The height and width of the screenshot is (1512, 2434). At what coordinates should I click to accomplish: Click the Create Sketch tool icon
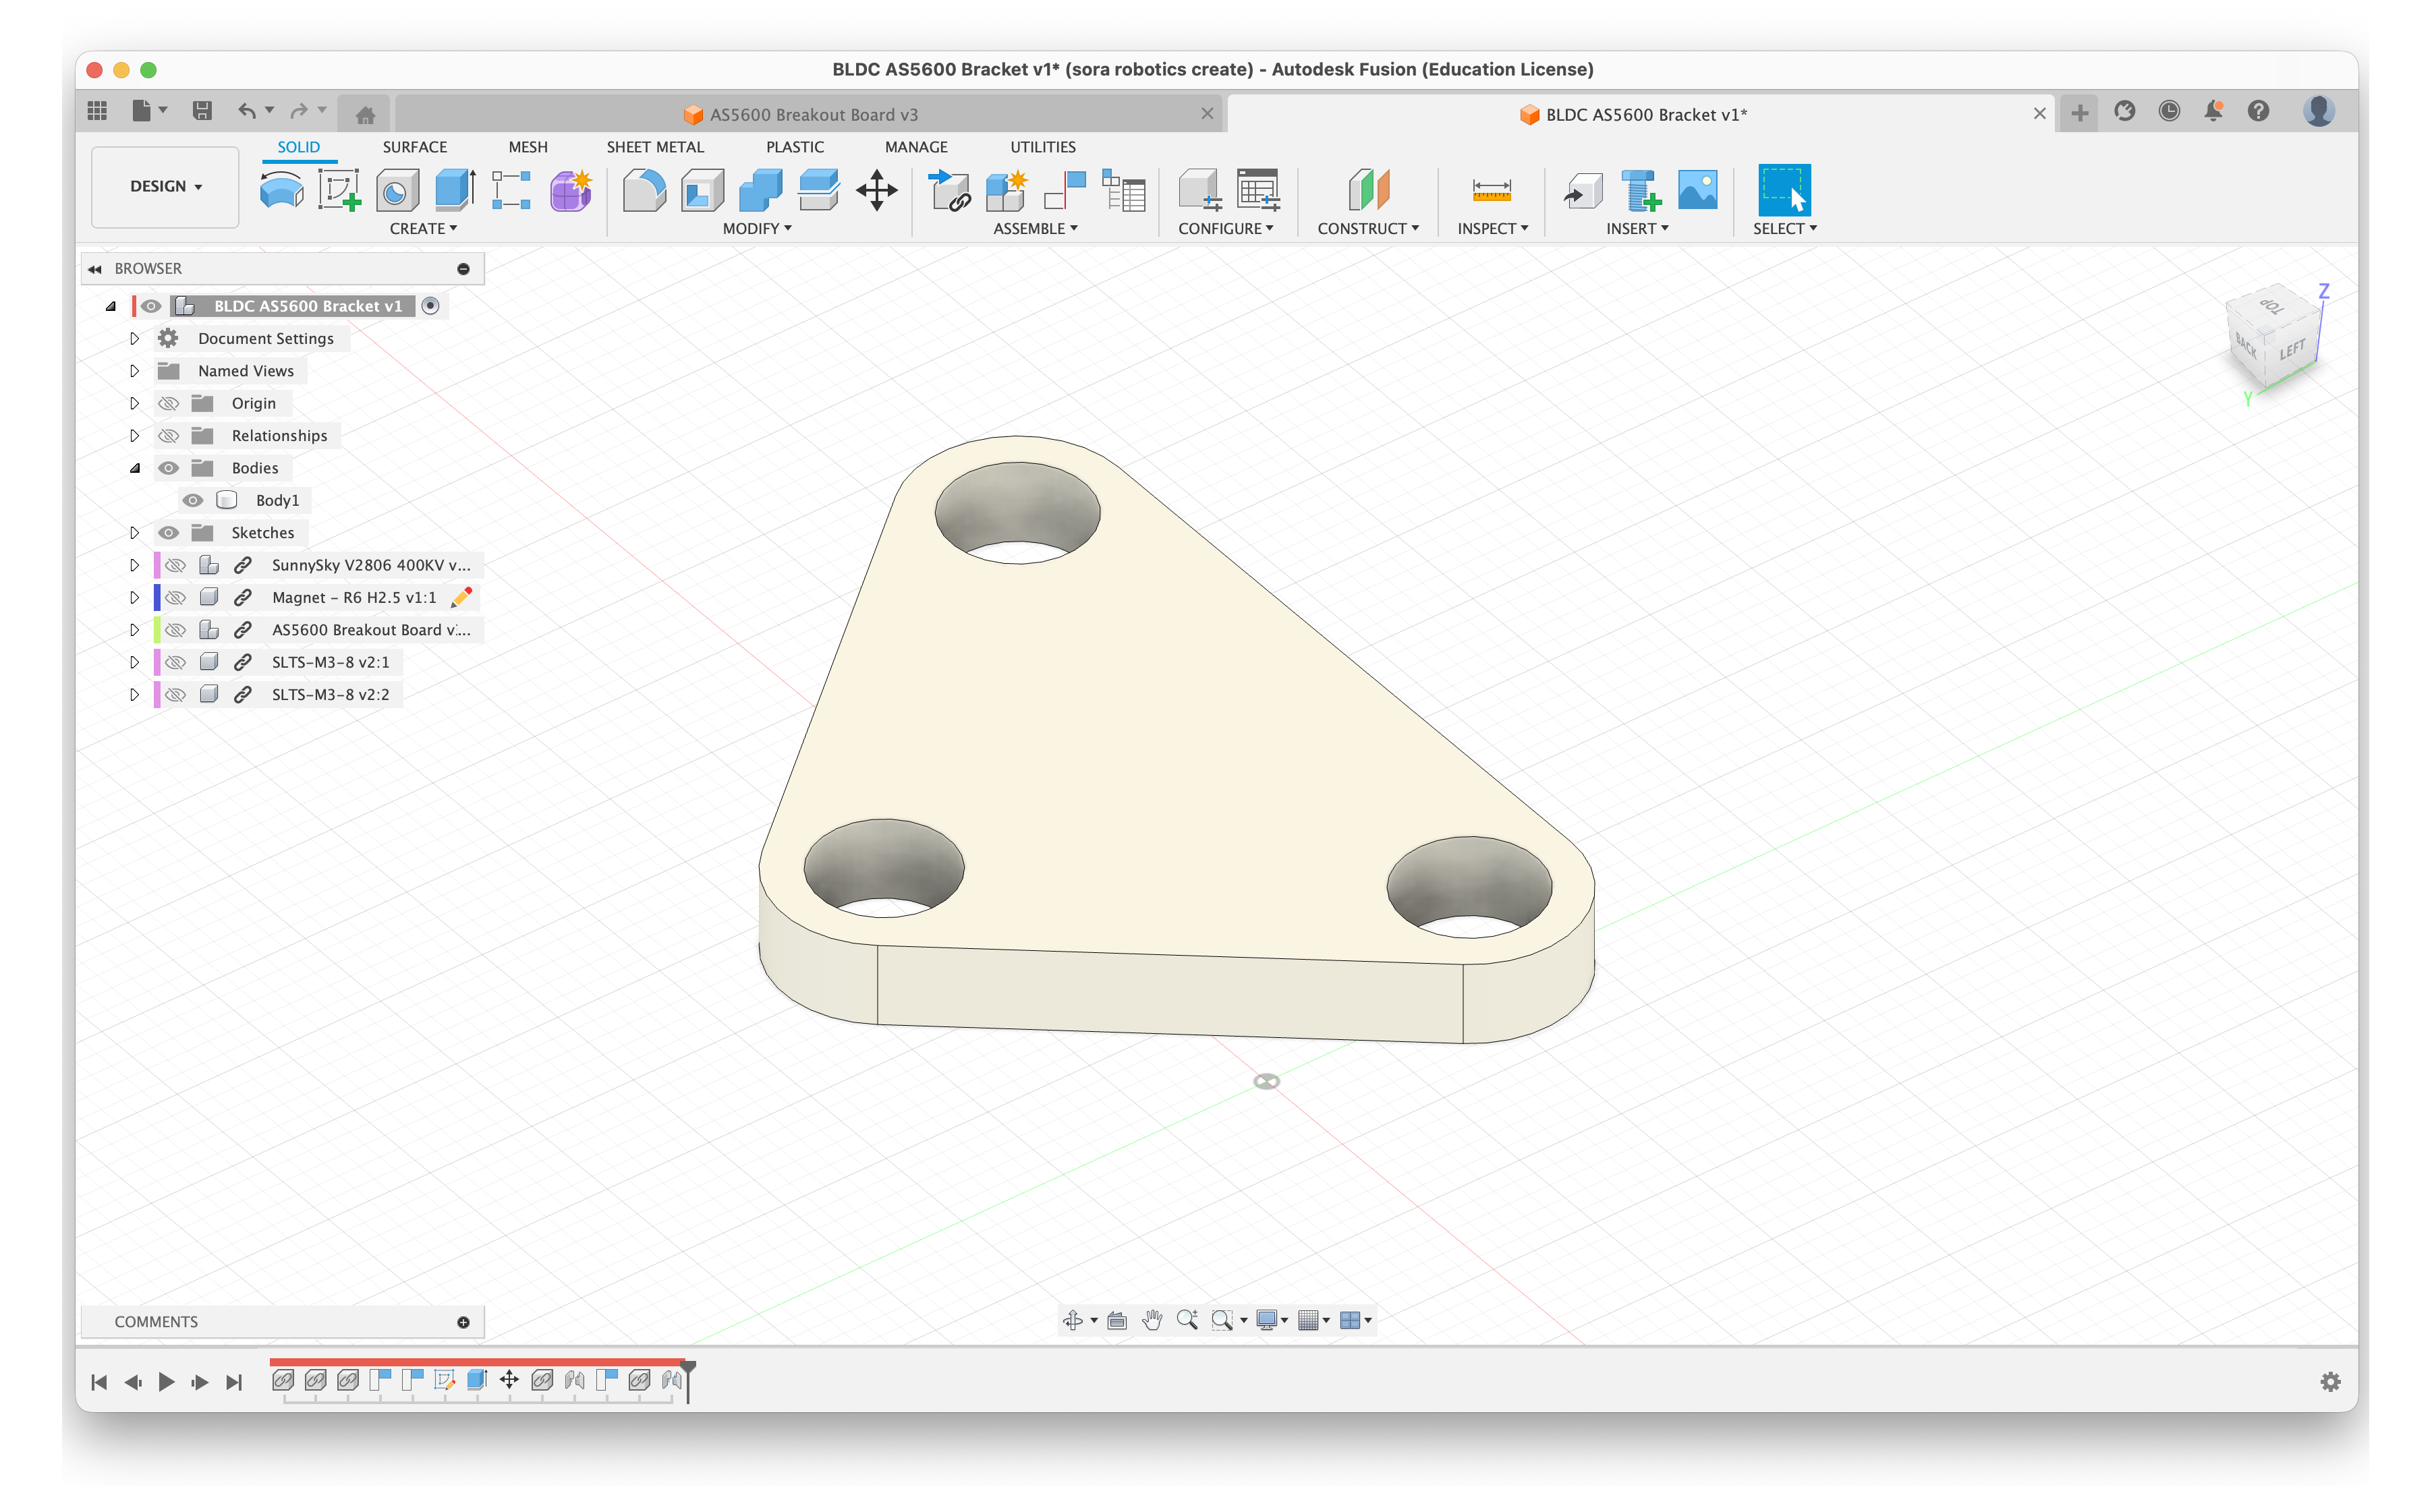click(x=339, y=189)
